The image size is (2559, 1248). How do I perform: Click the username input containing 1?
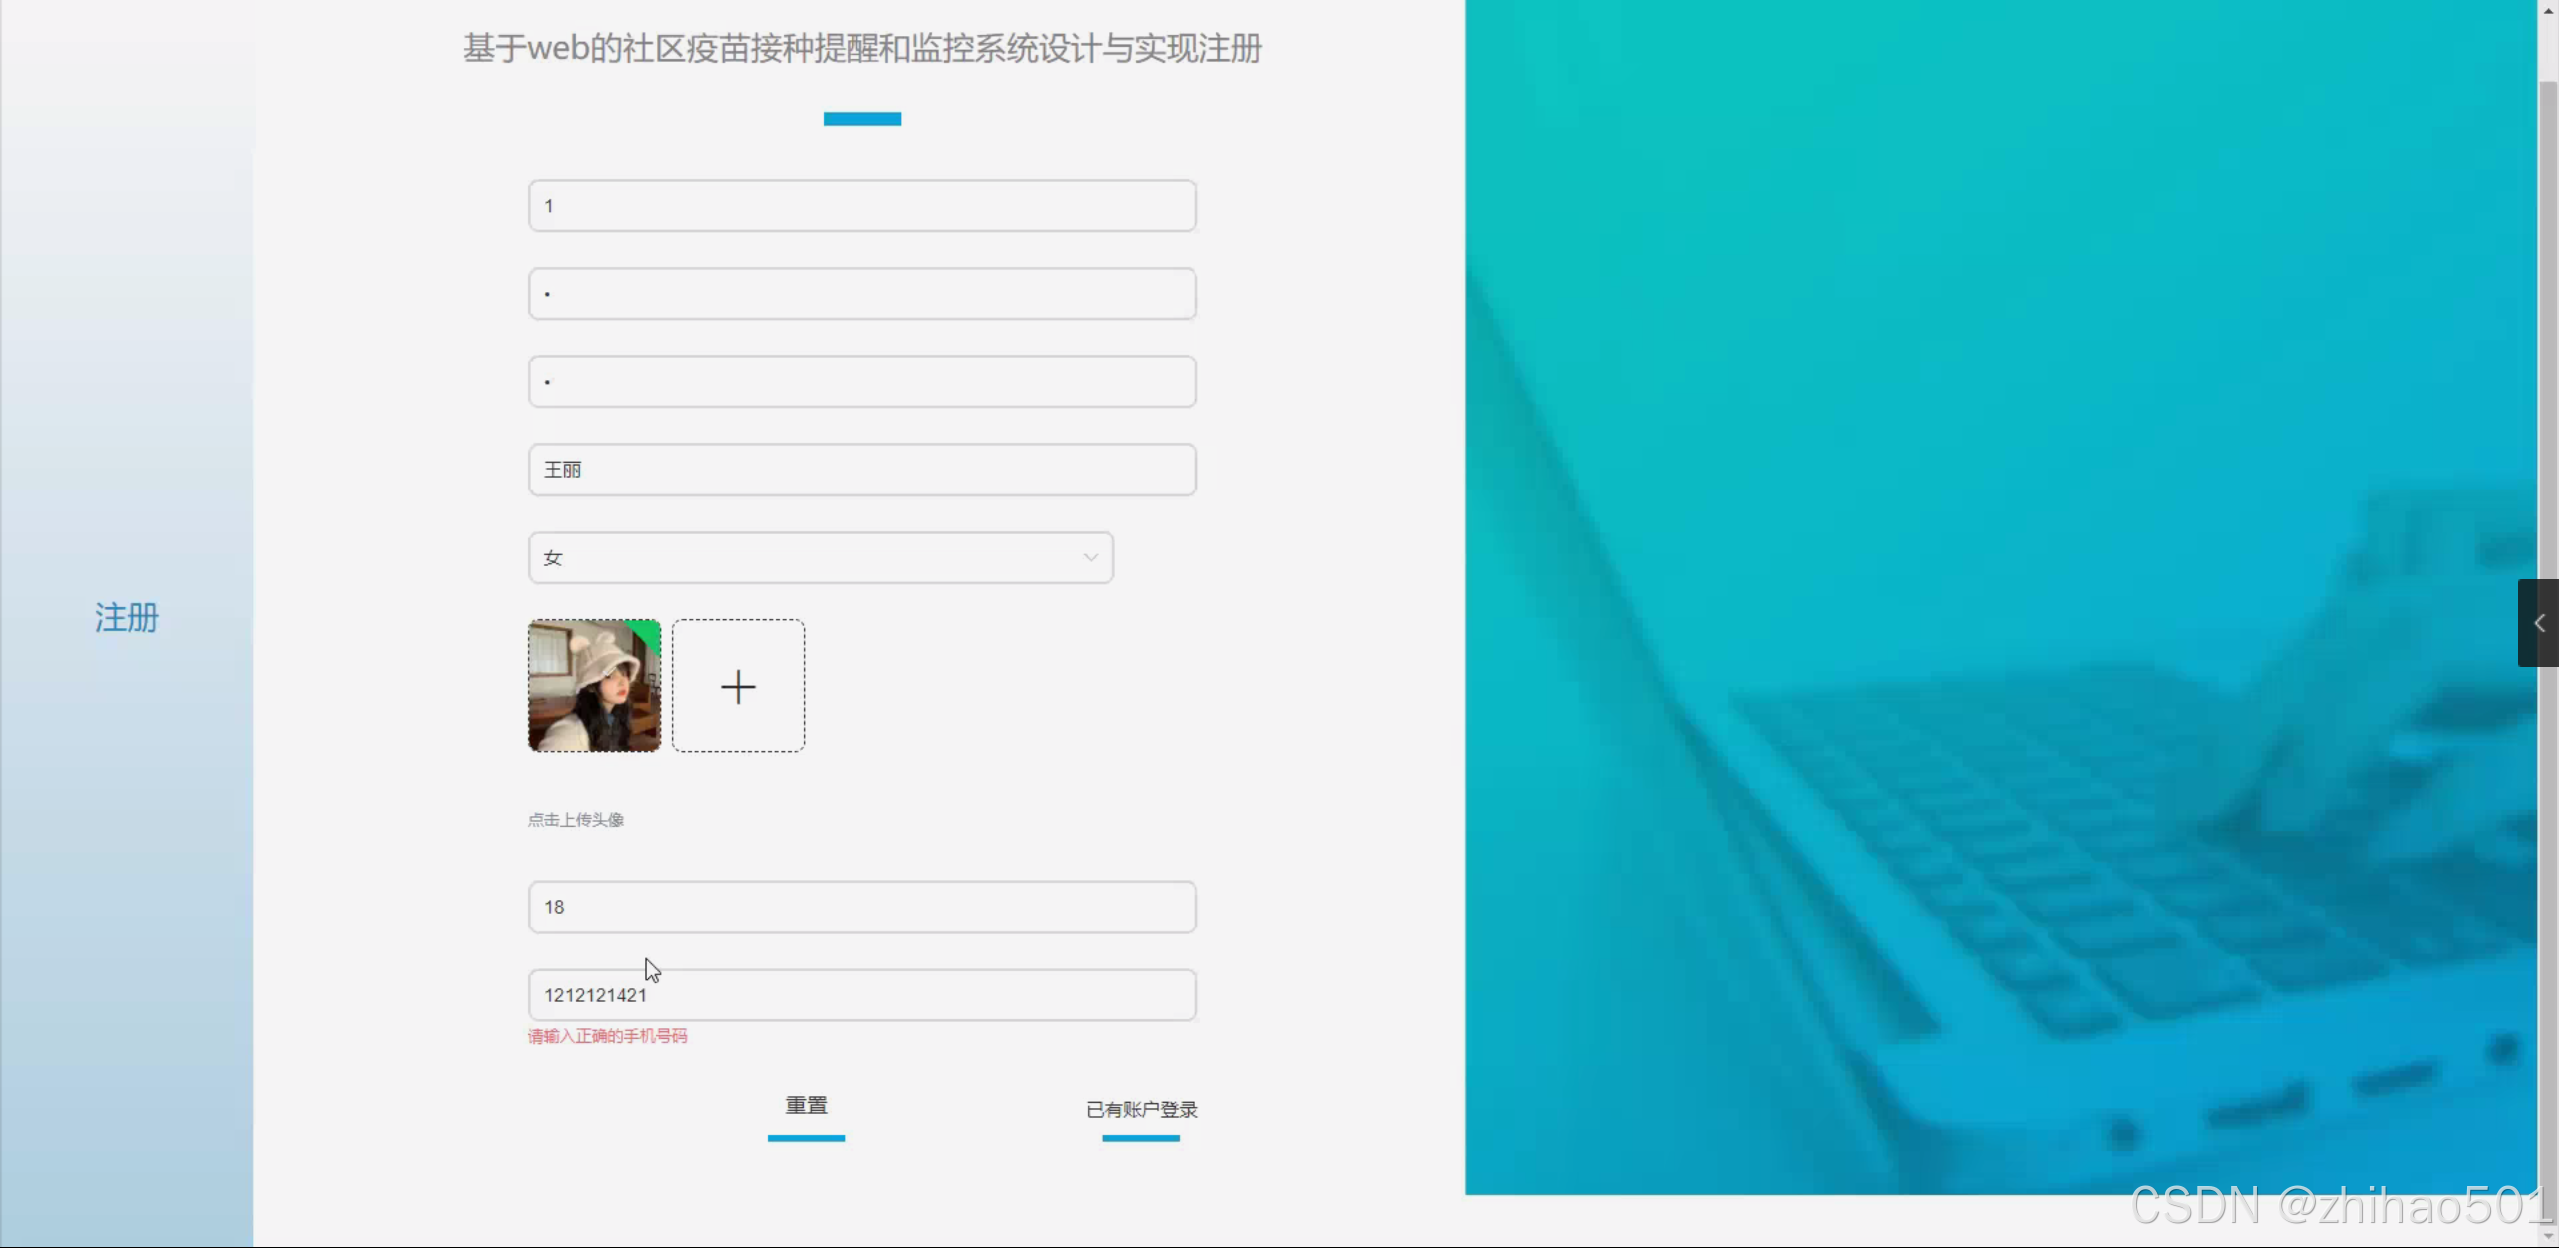point(861,205)
